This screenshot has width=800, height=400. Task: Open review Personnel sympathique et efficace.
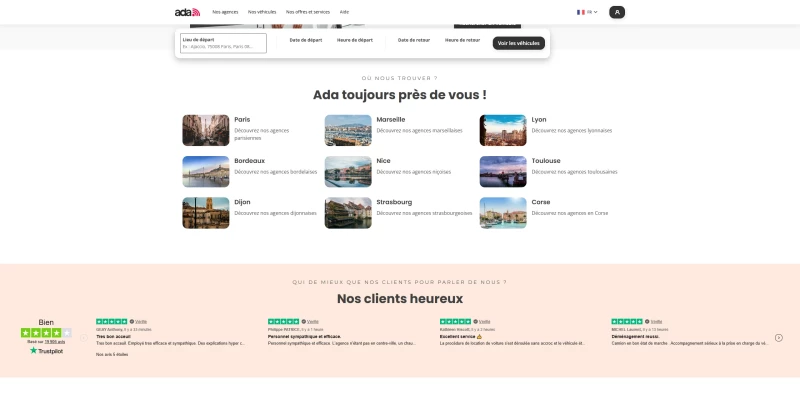[x=305, y=337]
